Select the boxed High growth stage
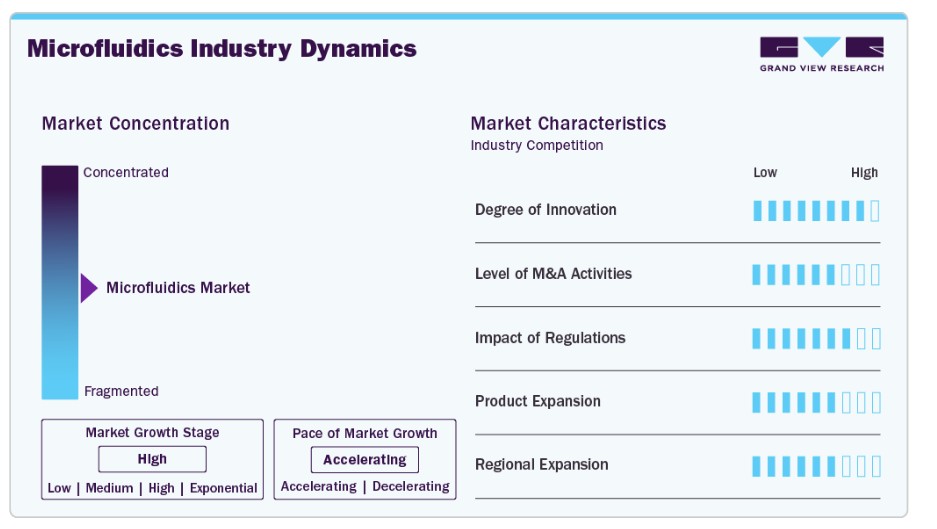The width and height of the screenshot is (937, 529). click(x=152, y=460)
